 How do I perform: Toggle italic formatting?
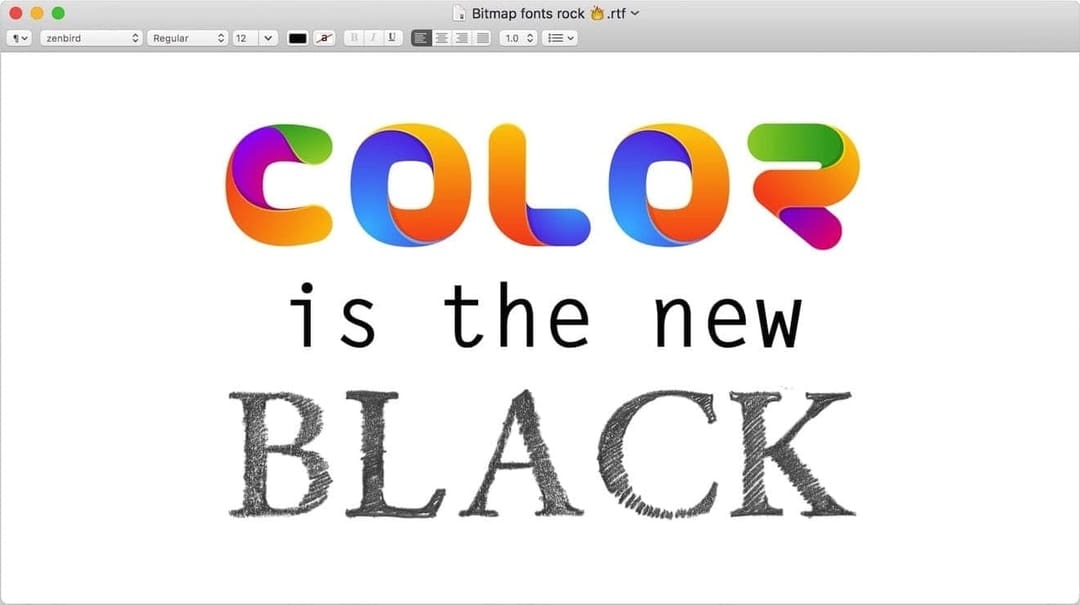[372, 38]
